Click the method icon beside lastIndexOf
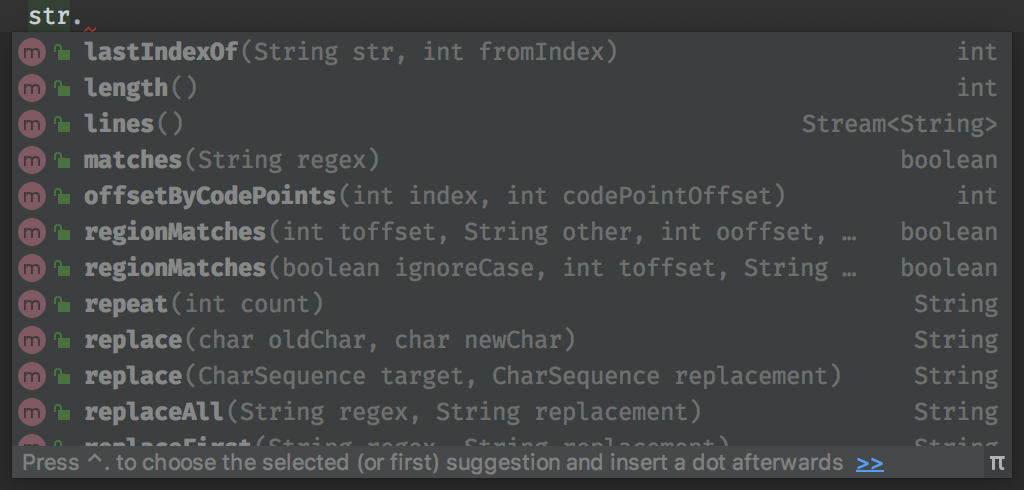This screenshot has width=1024, height=490. click(x=33, y=52)
